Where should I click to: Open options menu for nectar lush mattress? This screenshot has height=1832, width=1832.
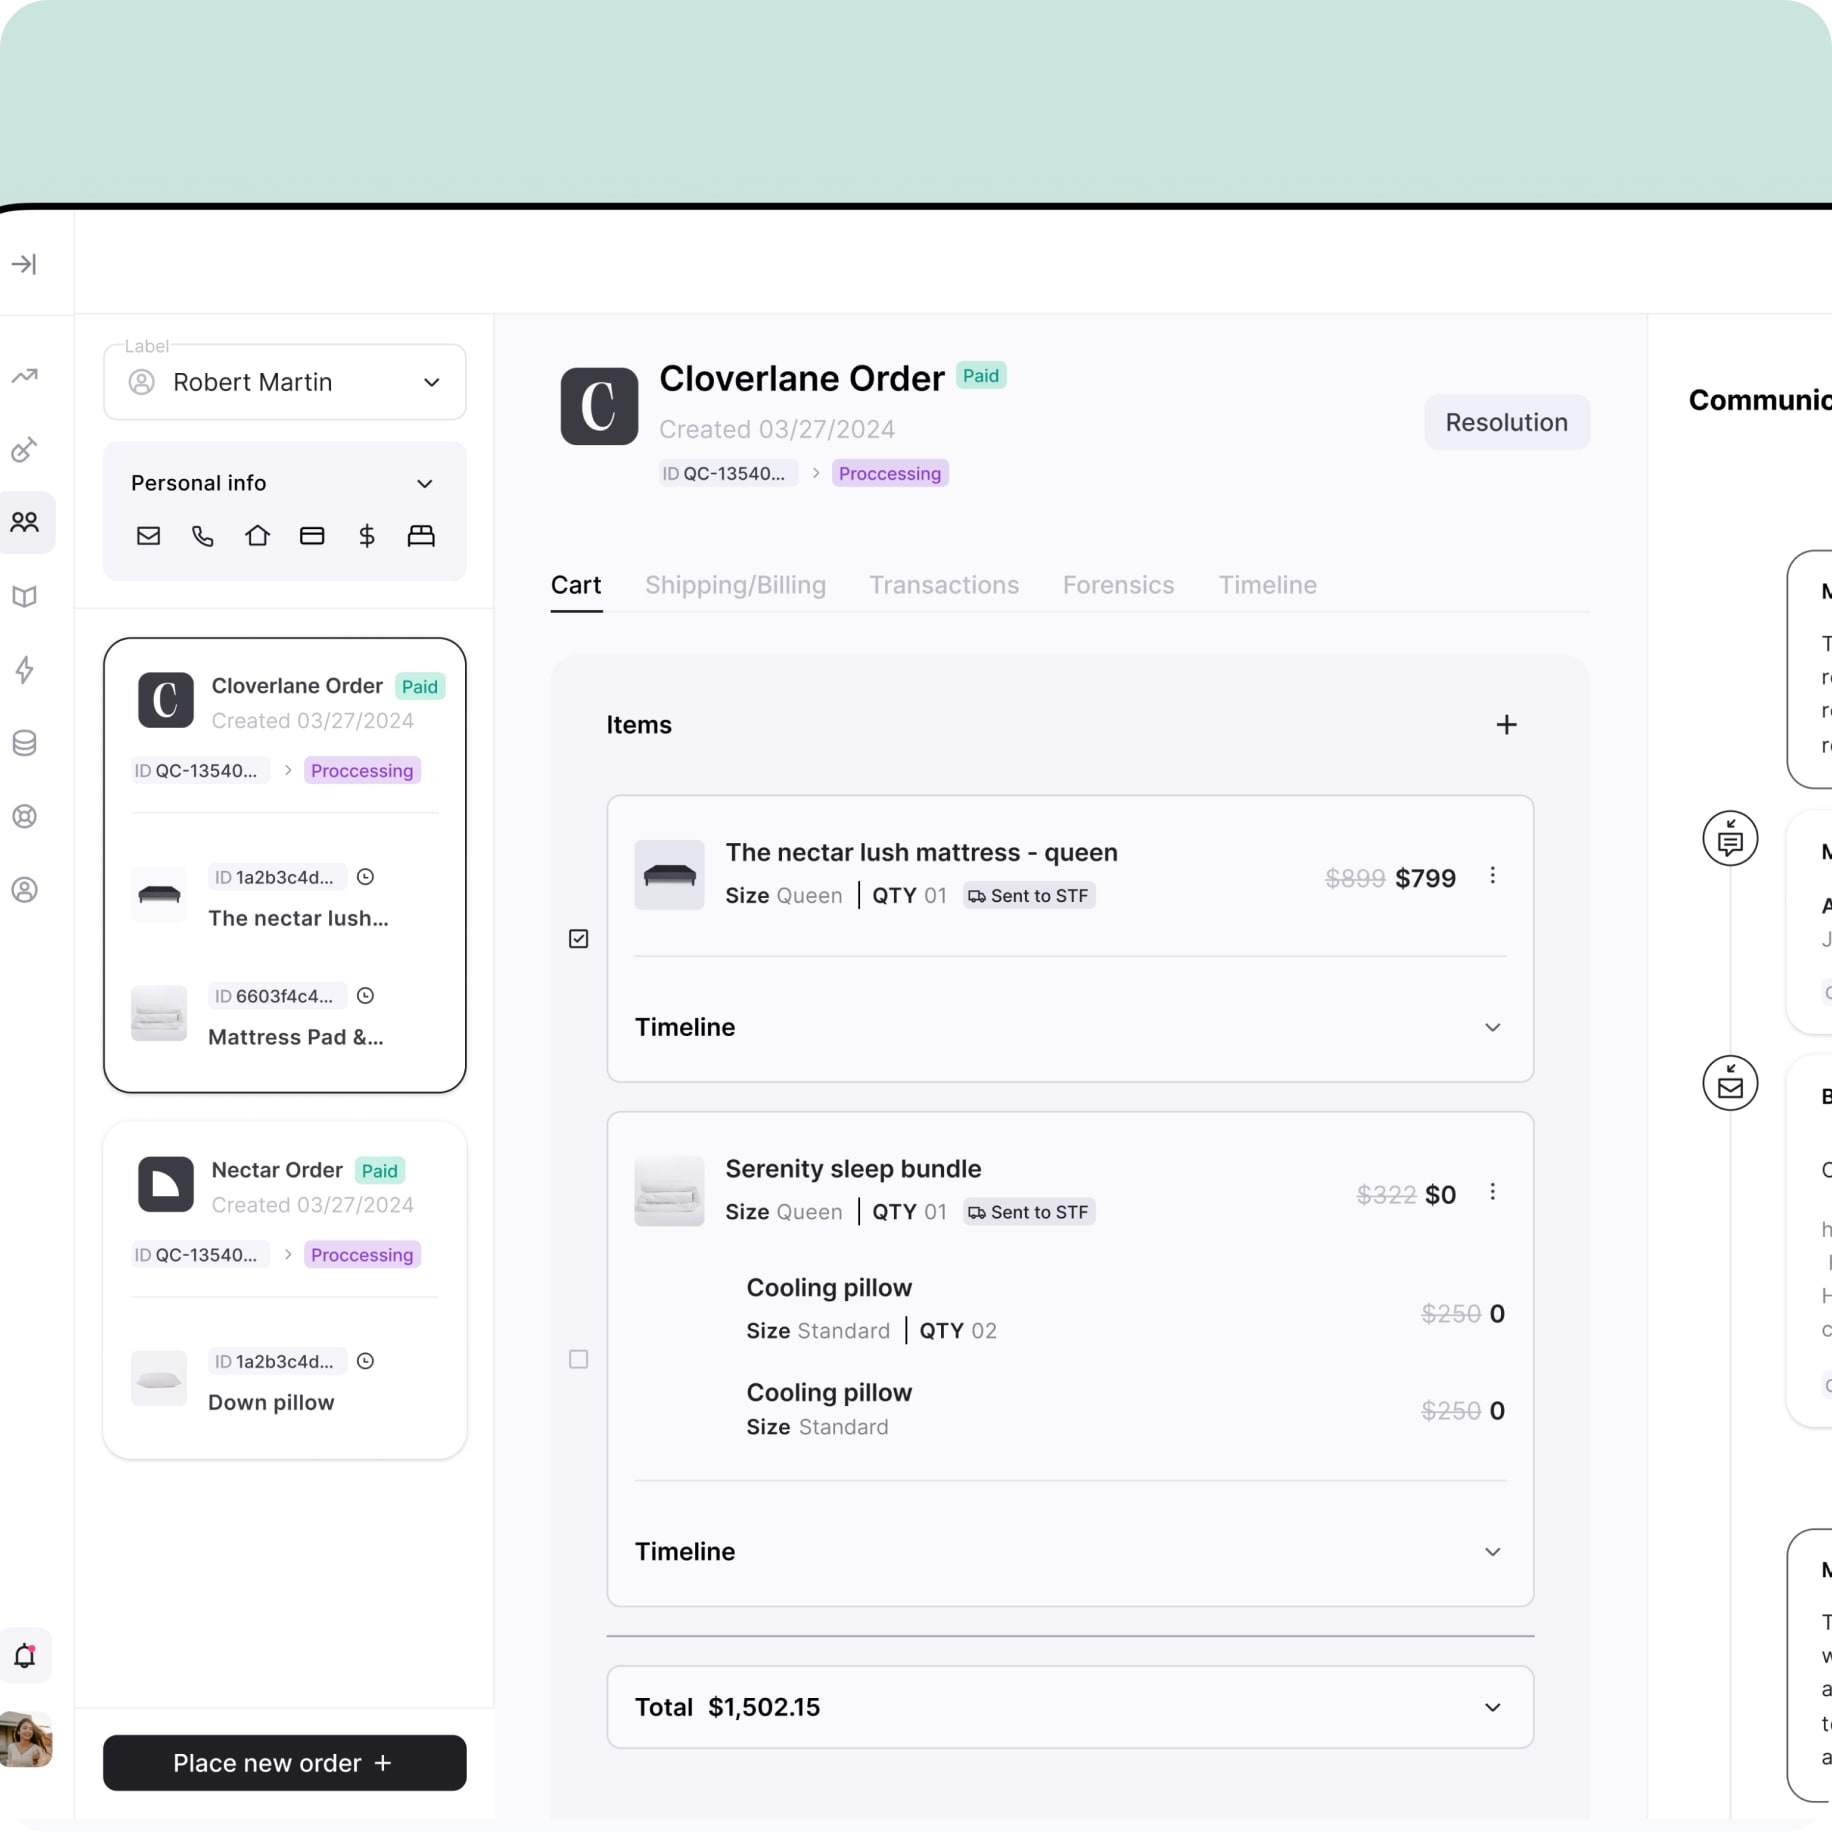click(x=1492, y=876)
